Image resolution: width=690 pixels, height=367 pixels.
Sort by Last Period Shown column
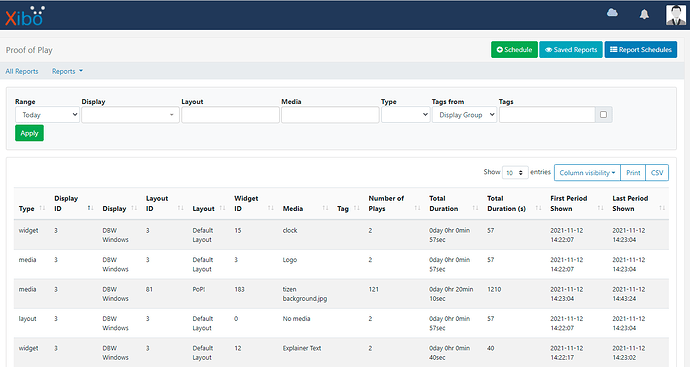[x=662, y=208]
